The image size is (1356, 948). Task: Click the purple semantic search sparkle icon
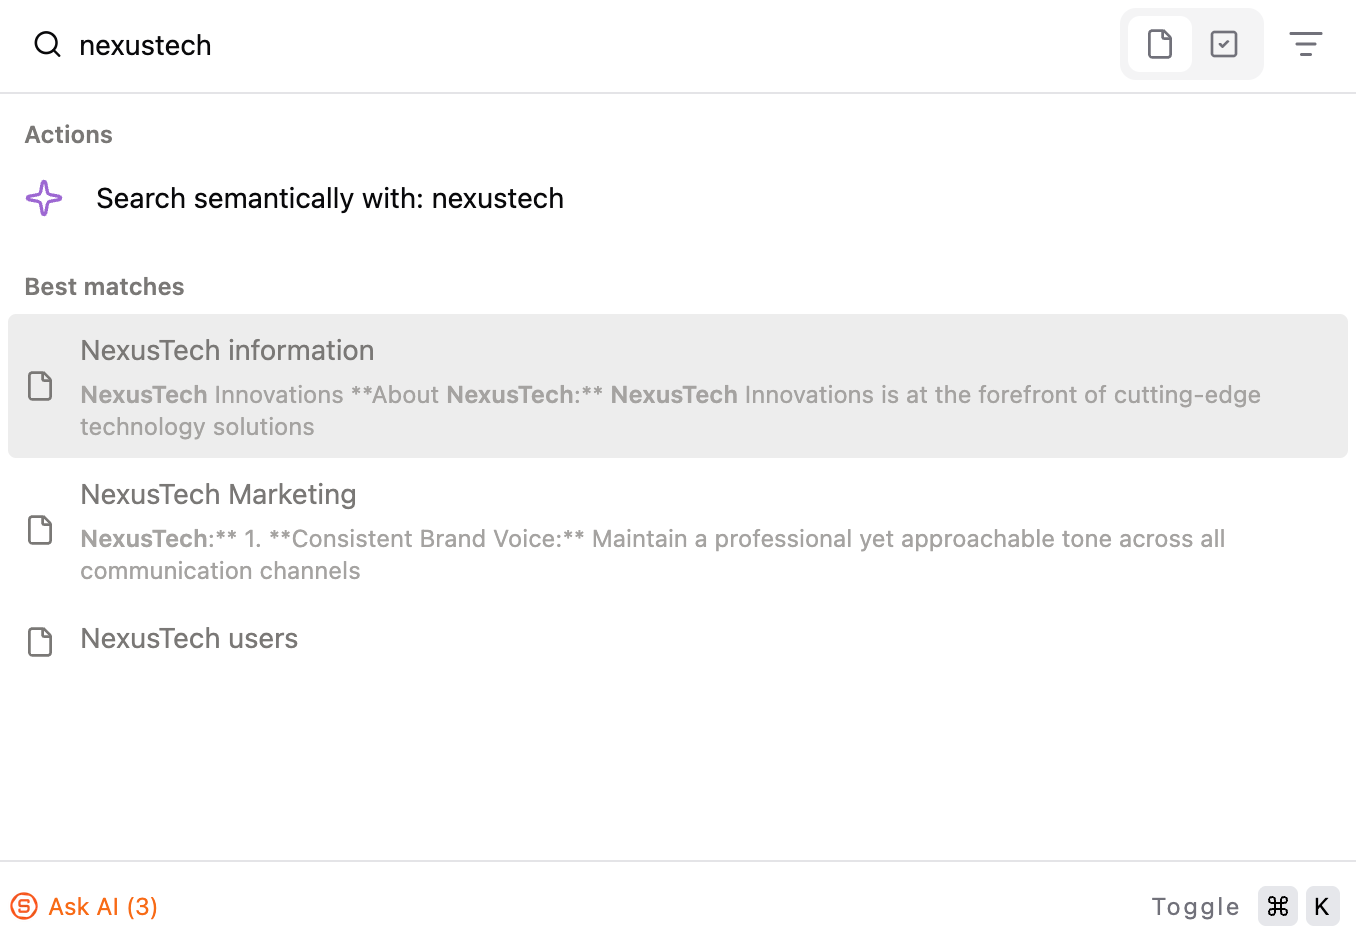click(44, 198)
